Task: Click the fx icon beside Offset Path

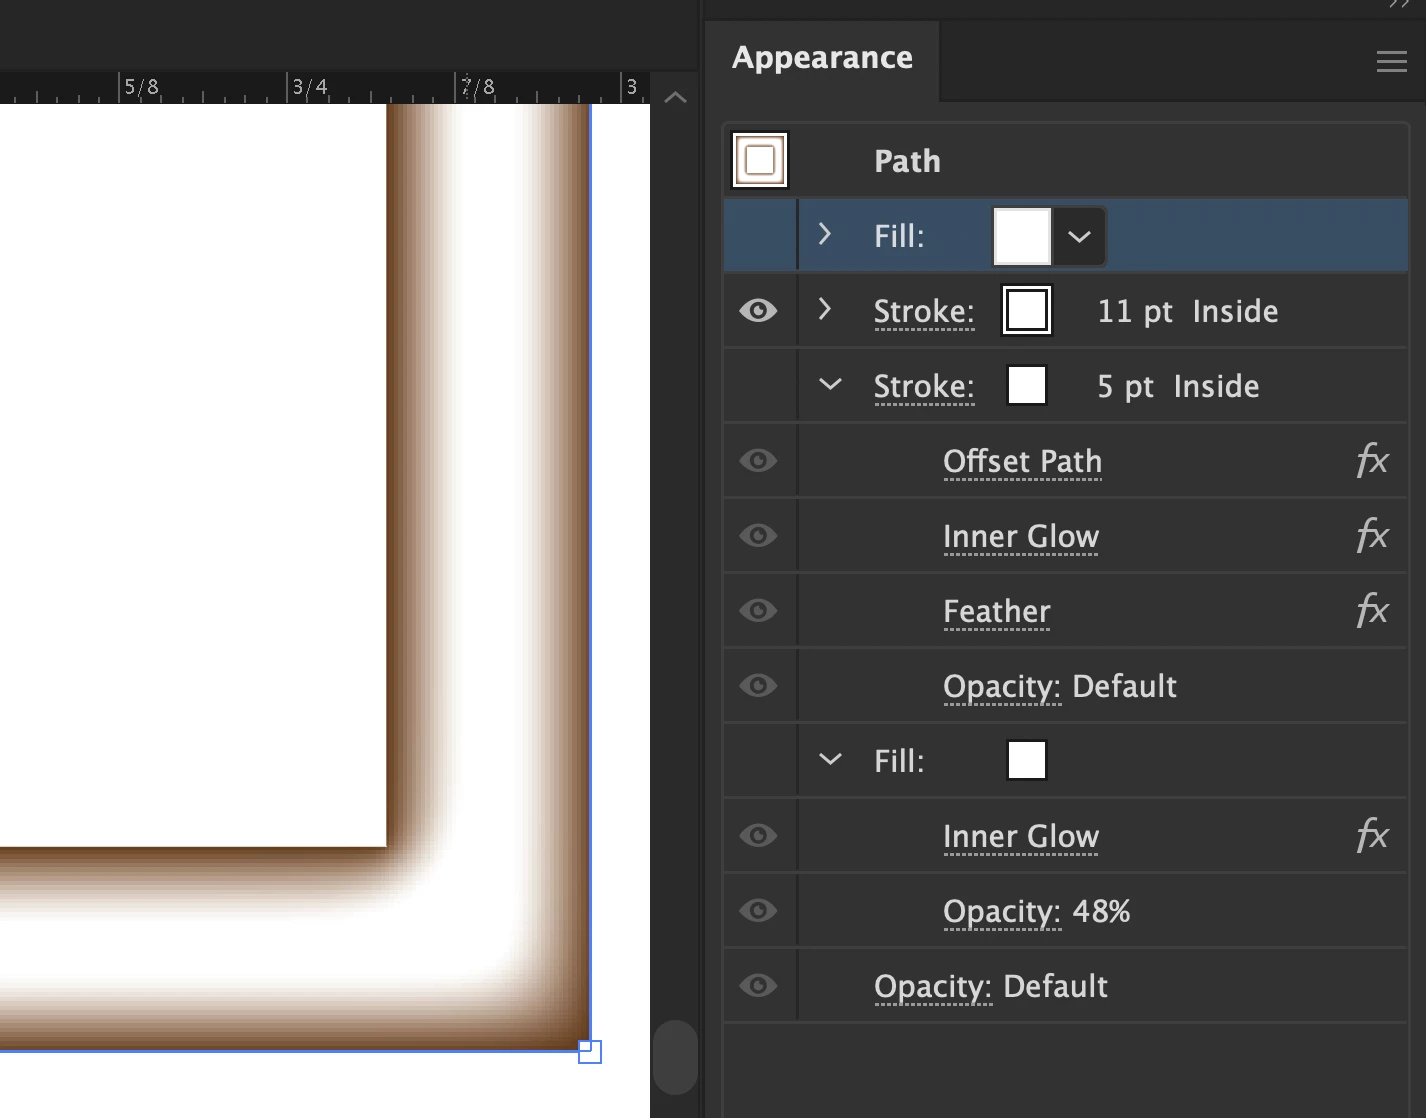Action: (1372, 461)
